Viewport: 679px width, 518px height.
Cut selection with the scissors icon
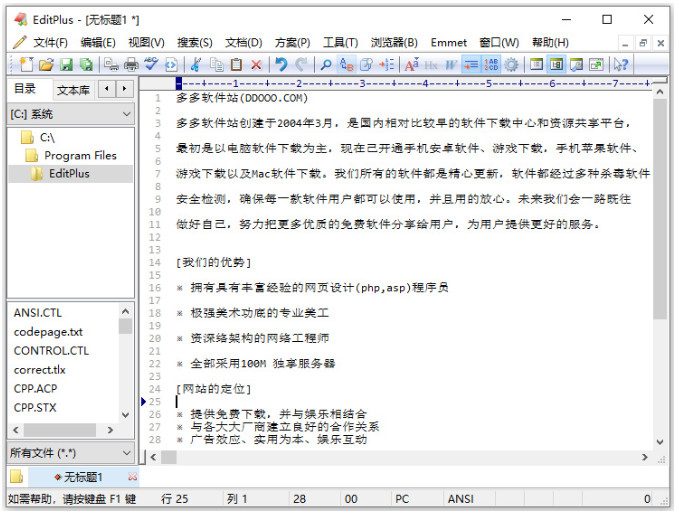click(196, 65)
